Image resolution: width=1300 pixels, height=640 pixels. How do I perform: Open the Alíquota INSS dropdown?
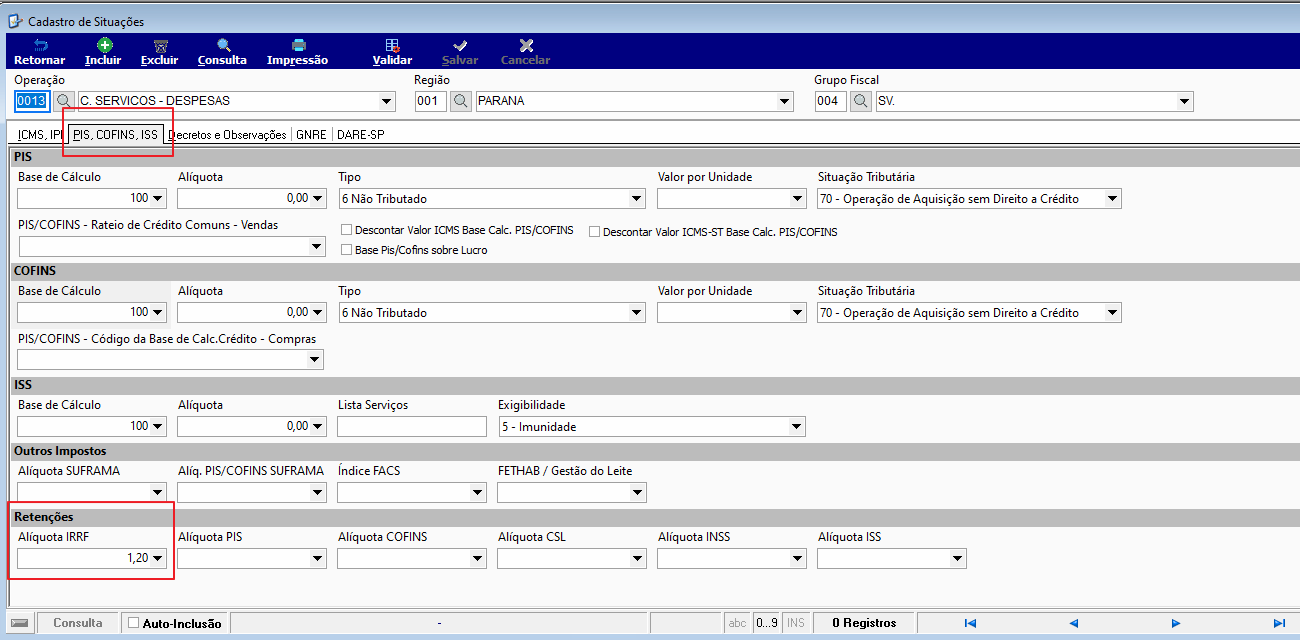click(x=797, y=559)
